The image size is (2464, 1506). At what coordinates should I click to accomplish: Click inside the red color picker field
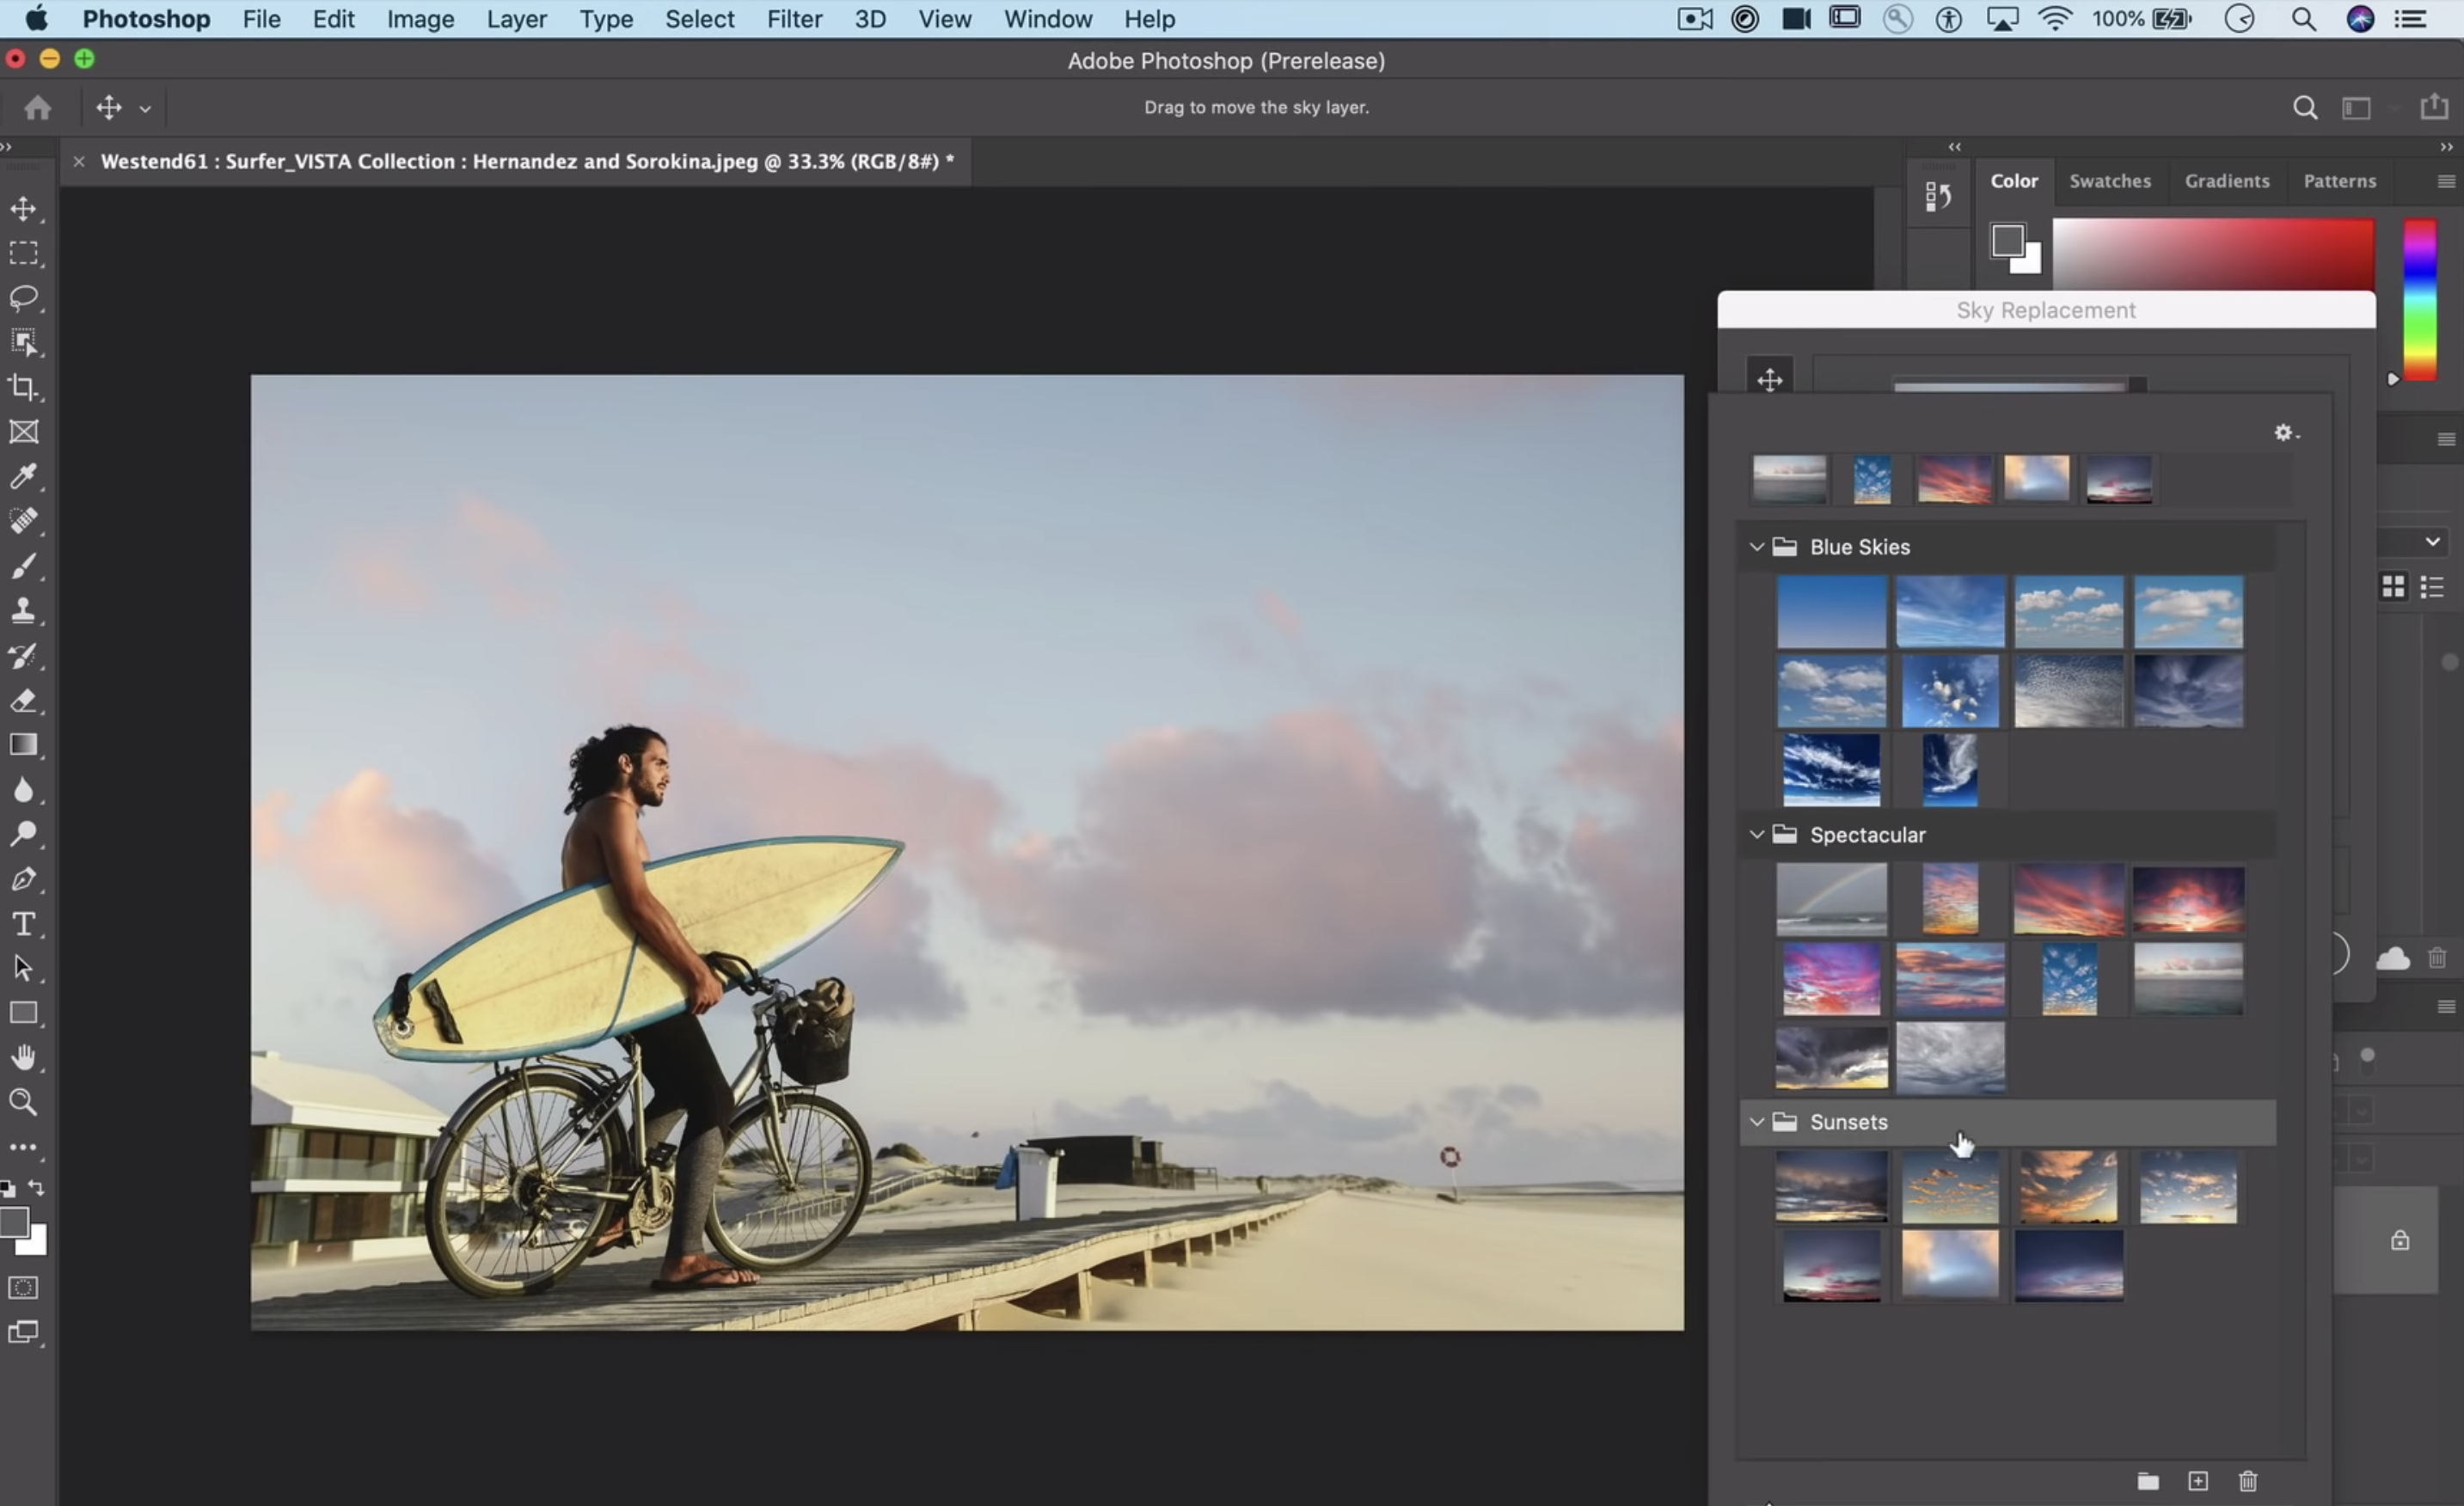point(2213,254)
